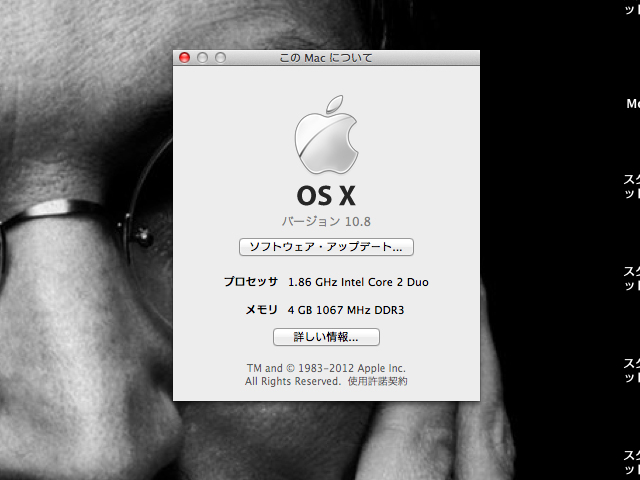
Task: Click TM and © 1983–2012 Apple Inc. text
Action: [x=326, y=368]
